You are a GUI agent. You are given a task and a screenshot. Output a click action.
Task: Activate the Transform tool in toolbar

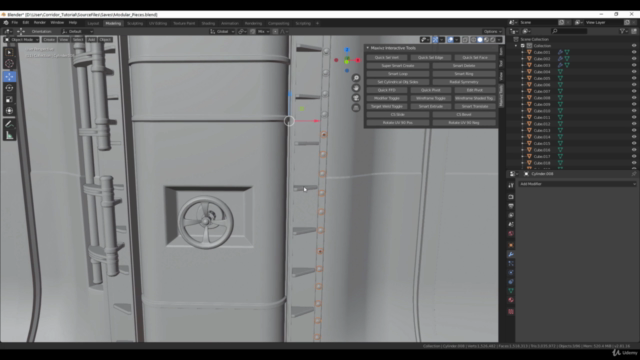click(x=9, y=111)
